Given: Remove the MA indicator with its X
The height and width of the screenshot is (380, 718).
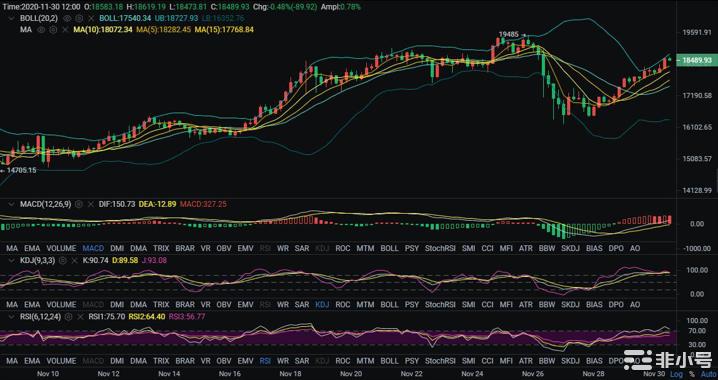Looking at the screenshot, I should click(65, 30).
